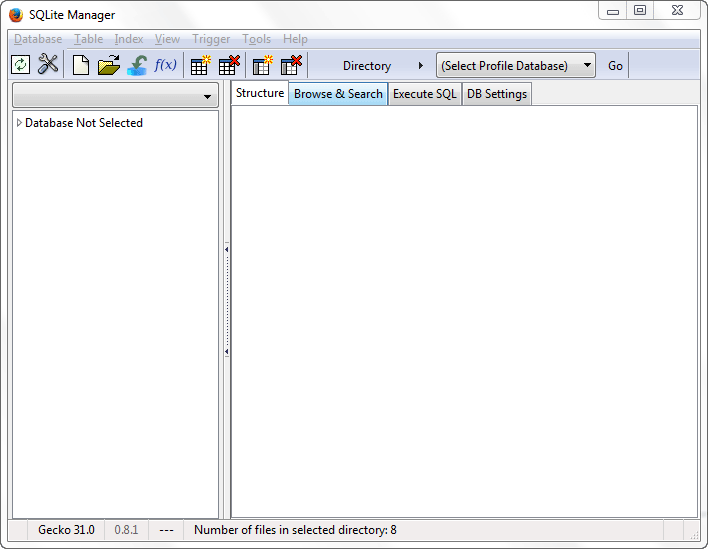Switch to the Browse & Search tab

point(338,94)
